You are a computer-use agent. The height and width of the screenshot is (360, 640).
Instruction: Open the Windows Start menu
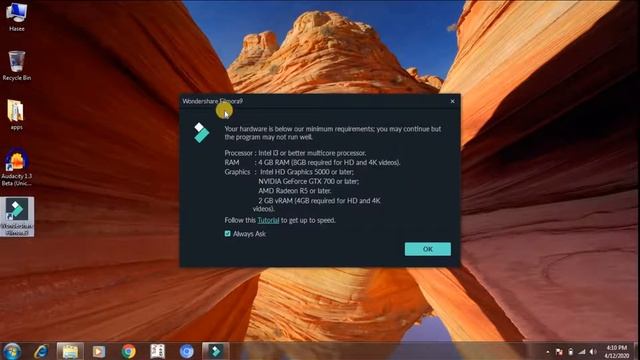pyautogui.click(x=12, y=351)
